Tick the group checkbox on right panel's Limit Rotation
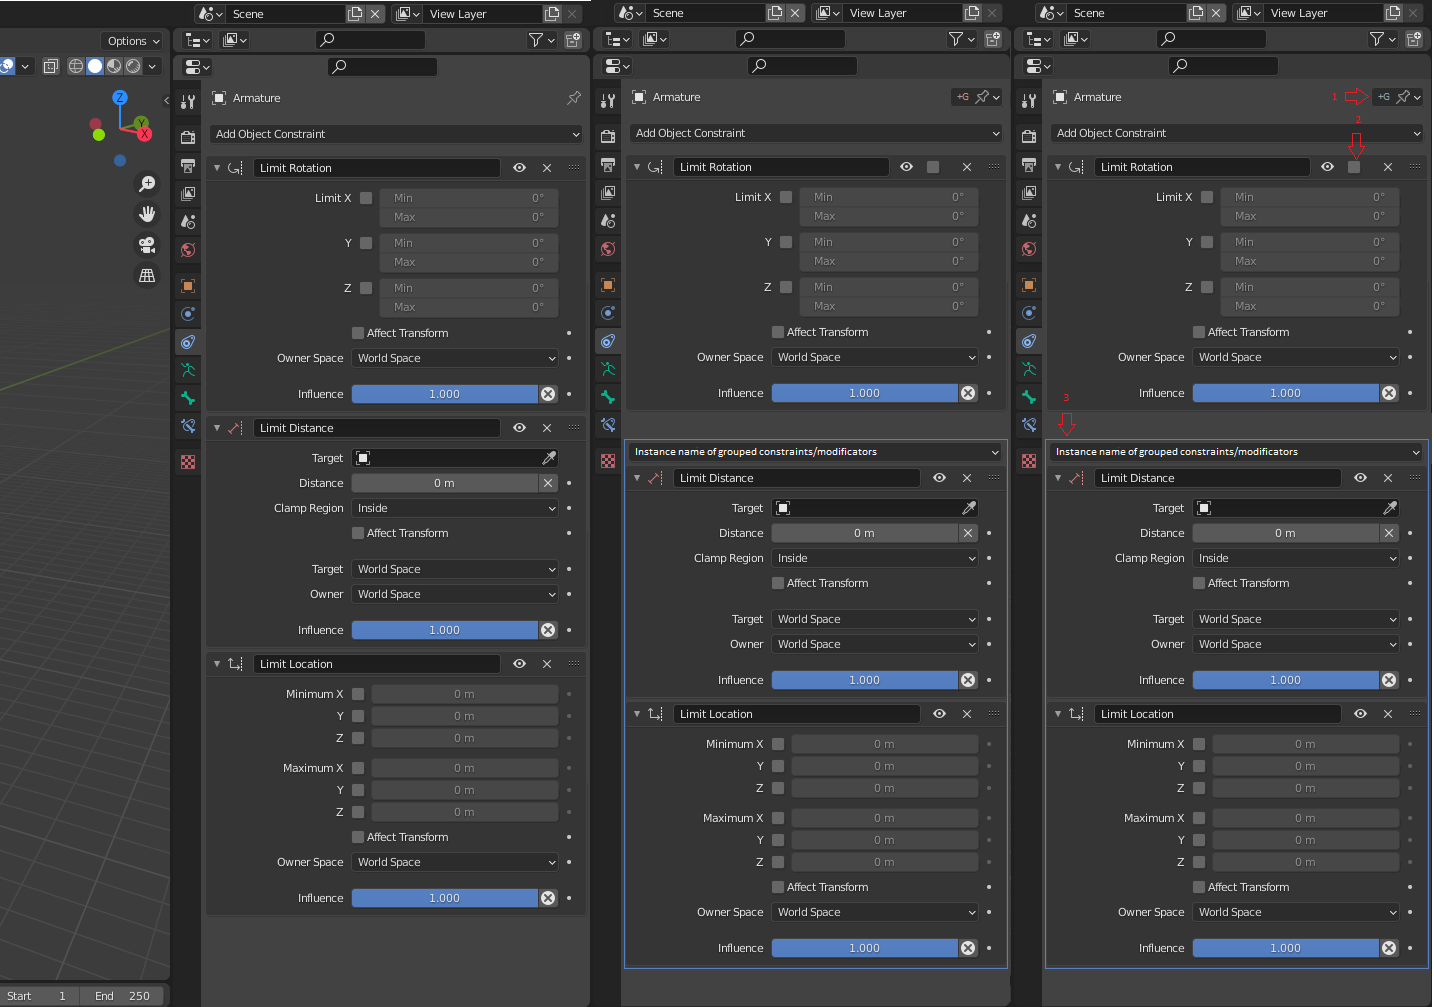1434x1007 pixels. (x=1354, y=167)
